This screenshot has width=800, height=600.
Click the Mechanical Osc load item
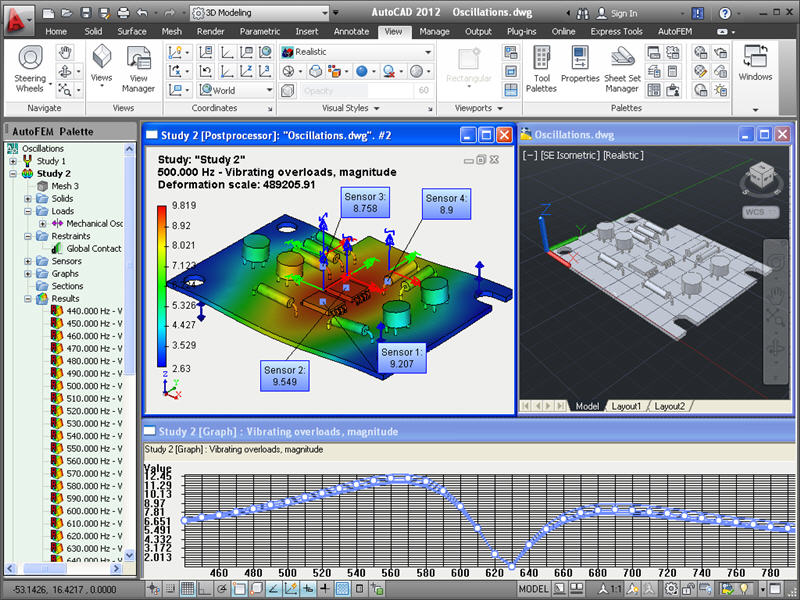click(x=87, y=224)
